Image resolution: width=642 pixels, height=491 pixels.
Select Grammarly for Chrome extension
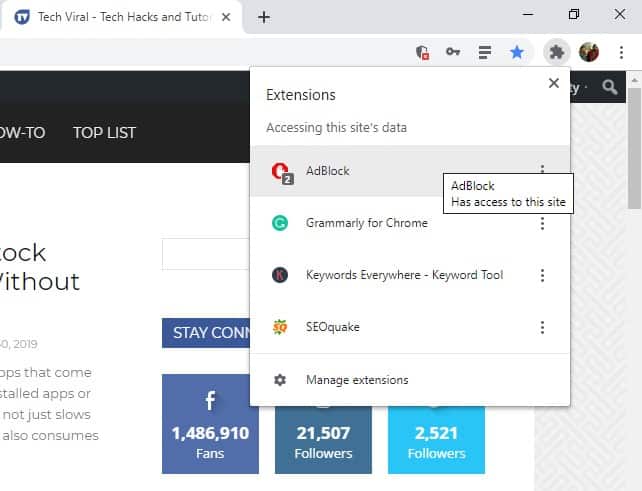tap(409, 223)
